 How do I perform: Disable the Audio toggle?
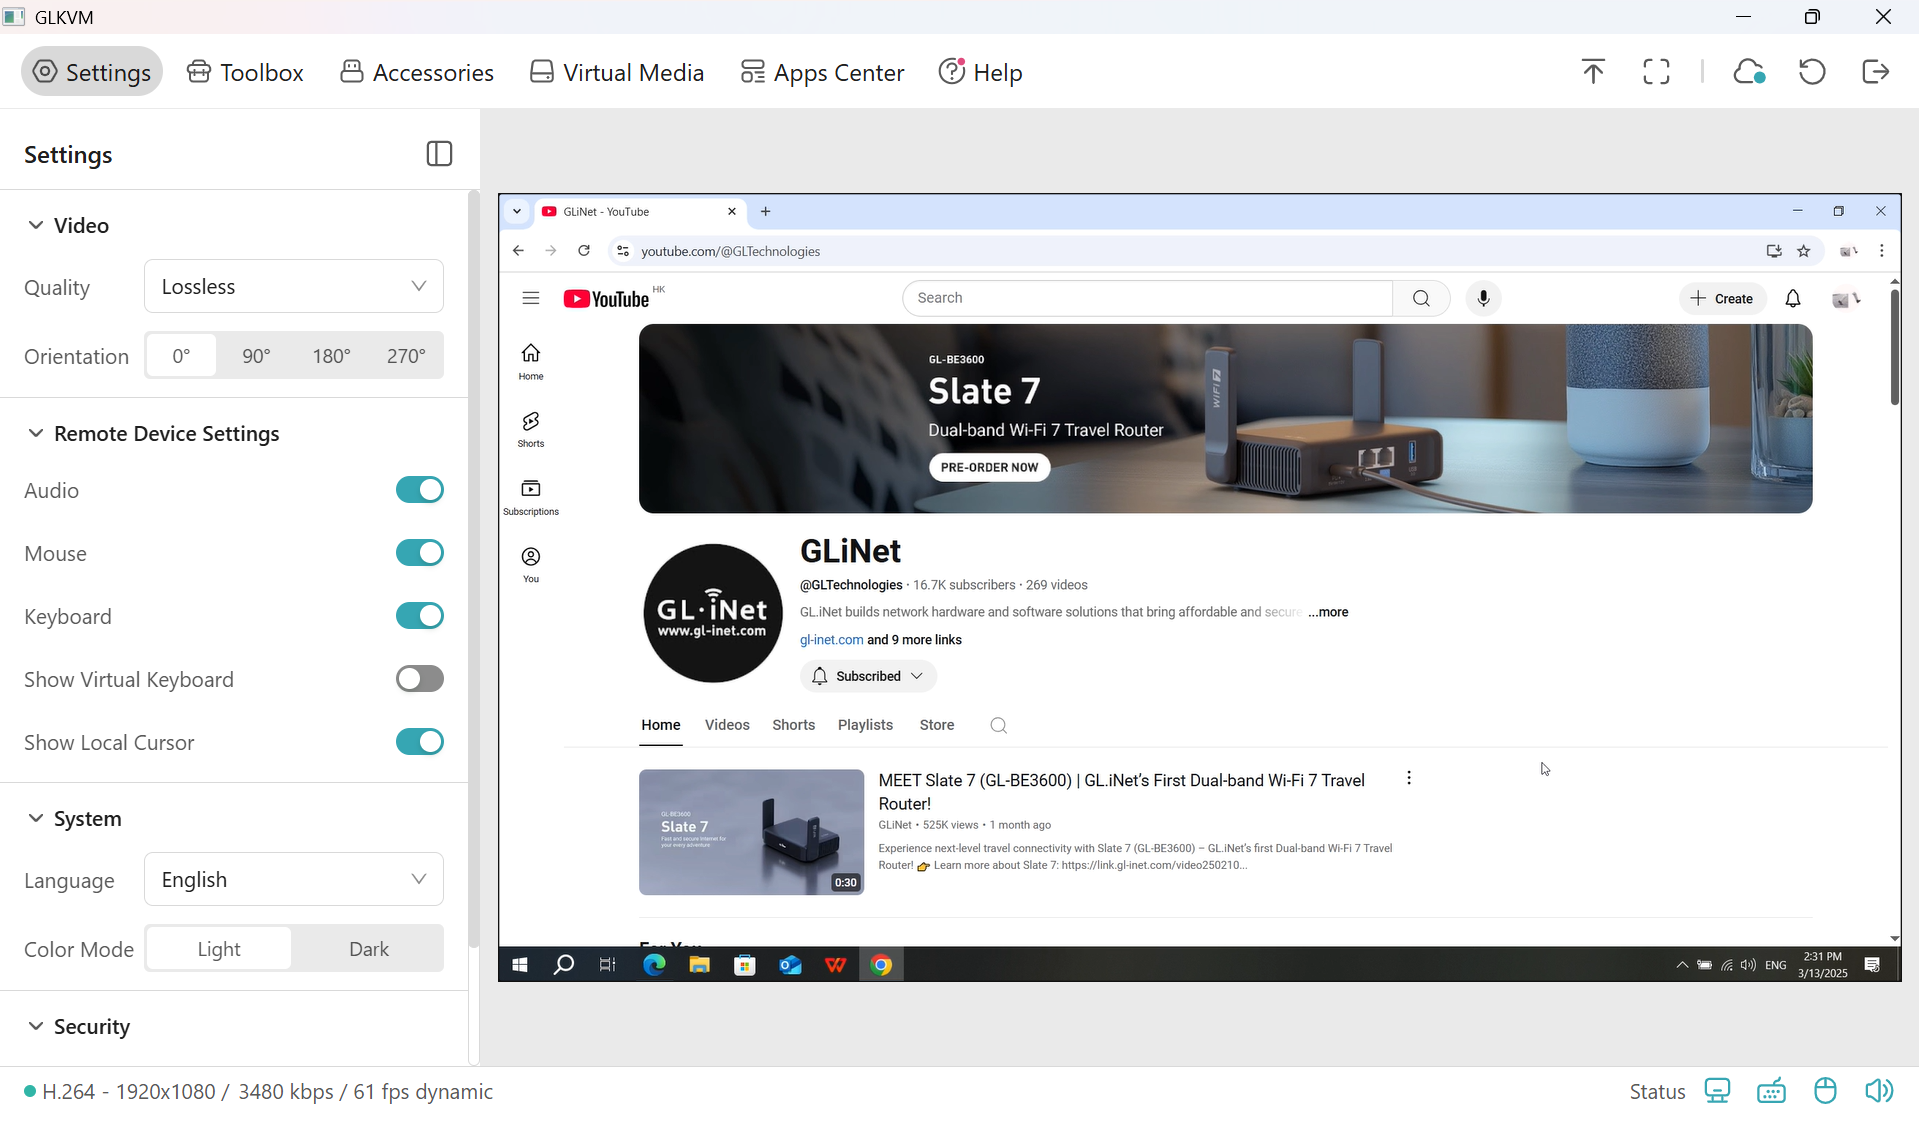(419, 490)
